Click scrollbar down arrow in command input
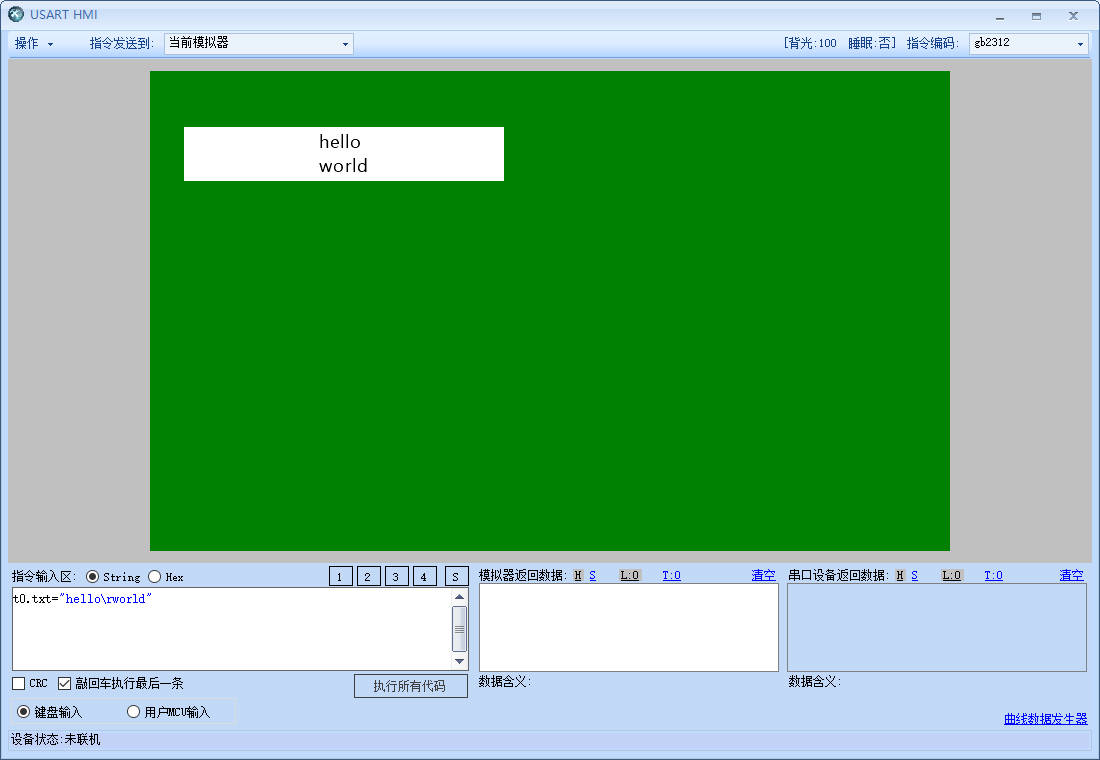Viewport: 1100px width, 760px height. pos(460,661)
